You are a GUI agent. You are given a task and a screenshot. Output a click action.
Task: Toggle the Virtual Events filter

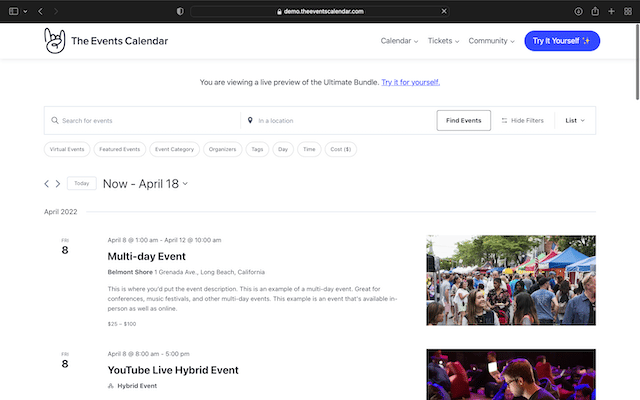[x=66, y=149]
